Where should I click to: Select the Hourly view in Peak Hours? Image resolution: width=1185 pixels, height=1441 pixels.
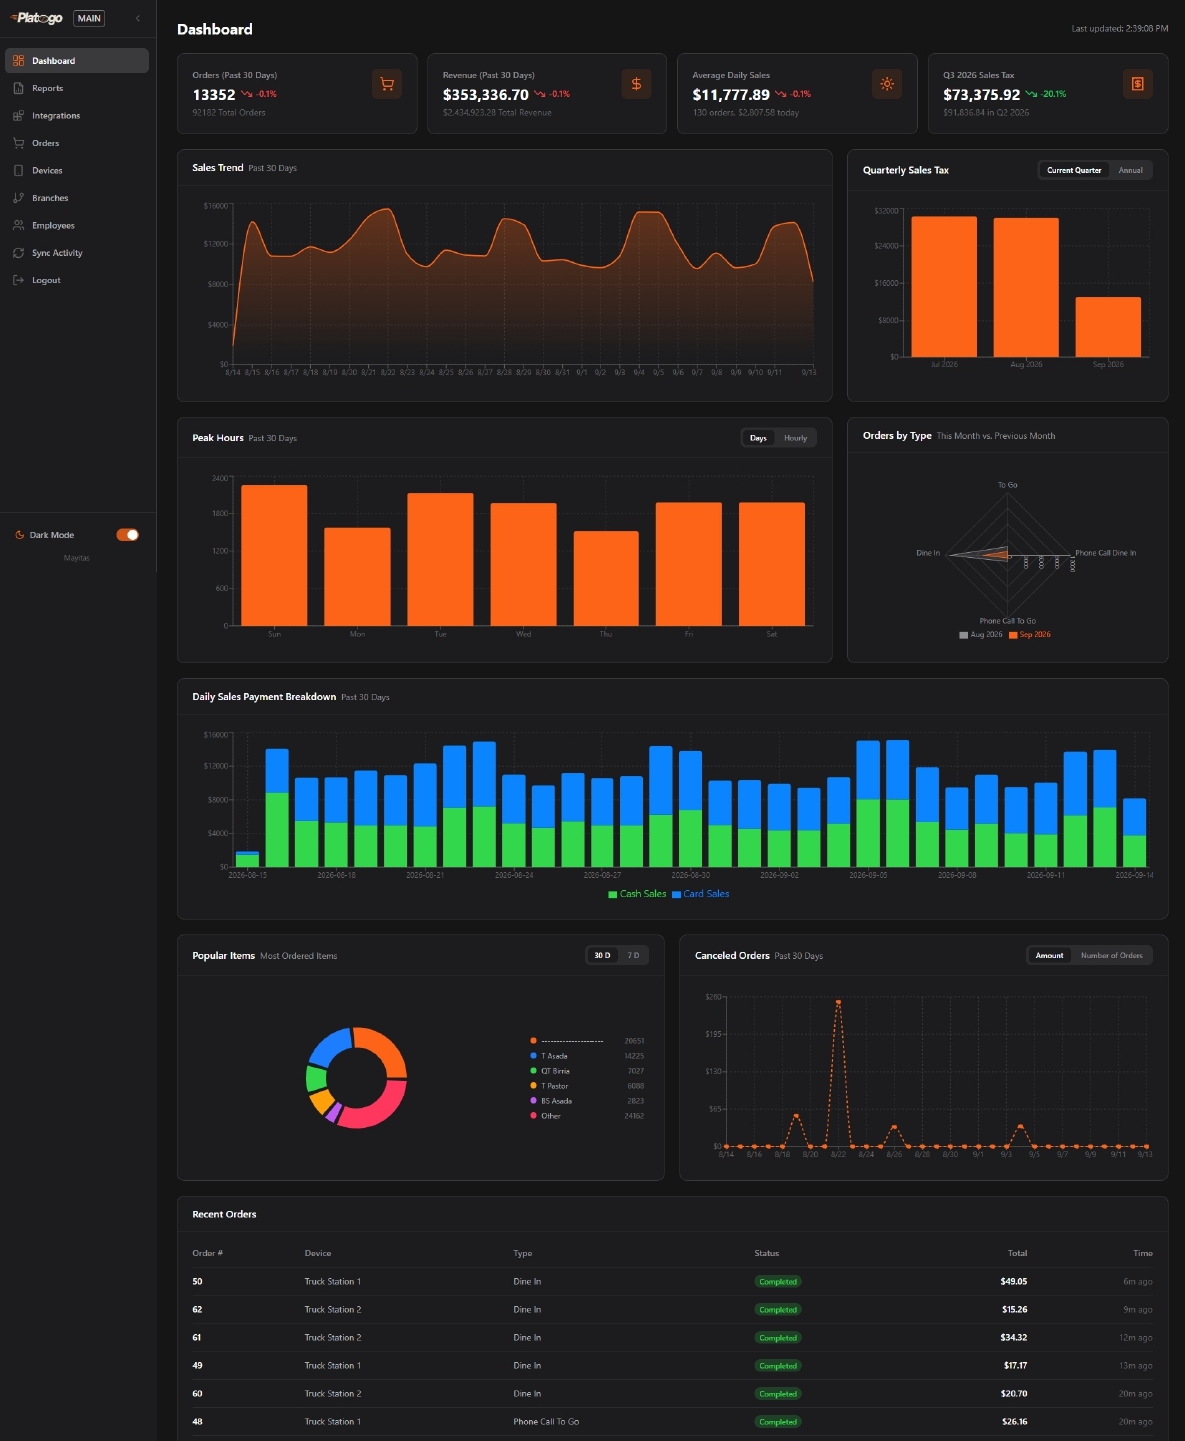(795, 438)
